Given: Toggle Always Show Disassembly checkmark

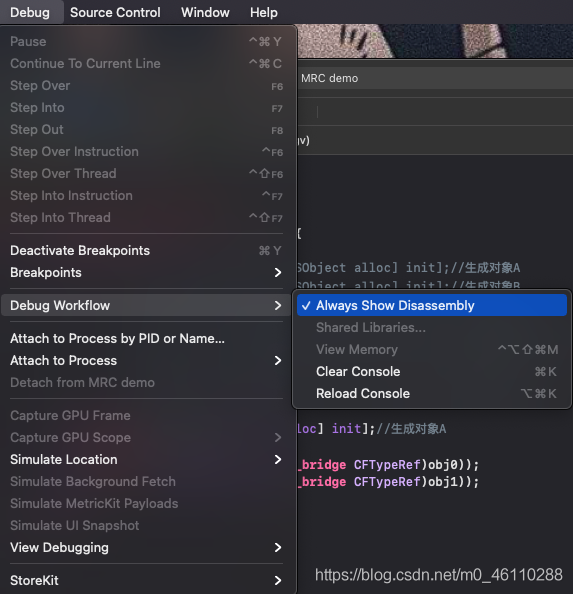Looking at the screenshot, I should pos(306,306).
